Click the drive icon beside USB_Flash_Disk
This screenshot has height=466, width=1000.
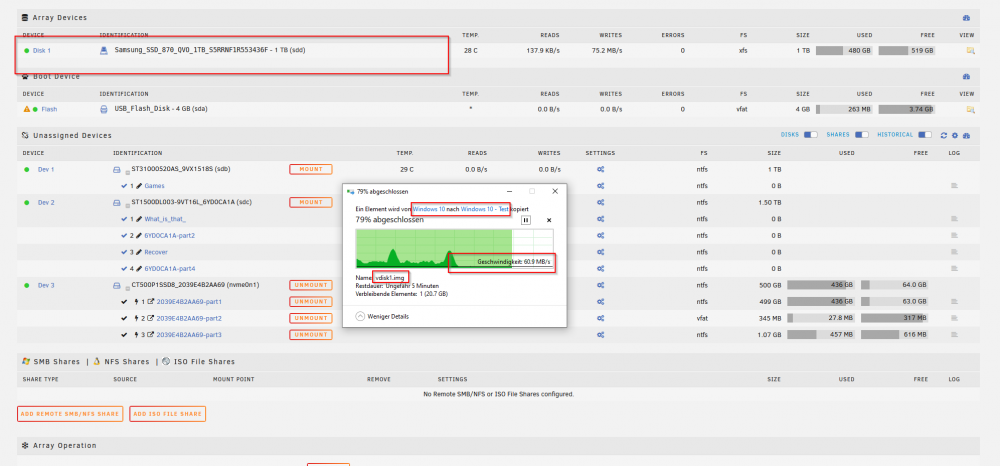(104, 109)
